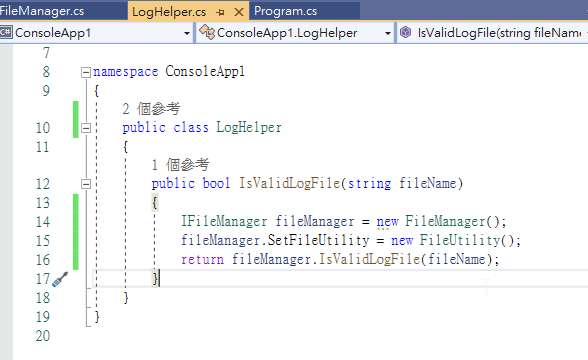Click 'SetFileUtility' on line 15
588x360 pixels.
coord(318,240)
